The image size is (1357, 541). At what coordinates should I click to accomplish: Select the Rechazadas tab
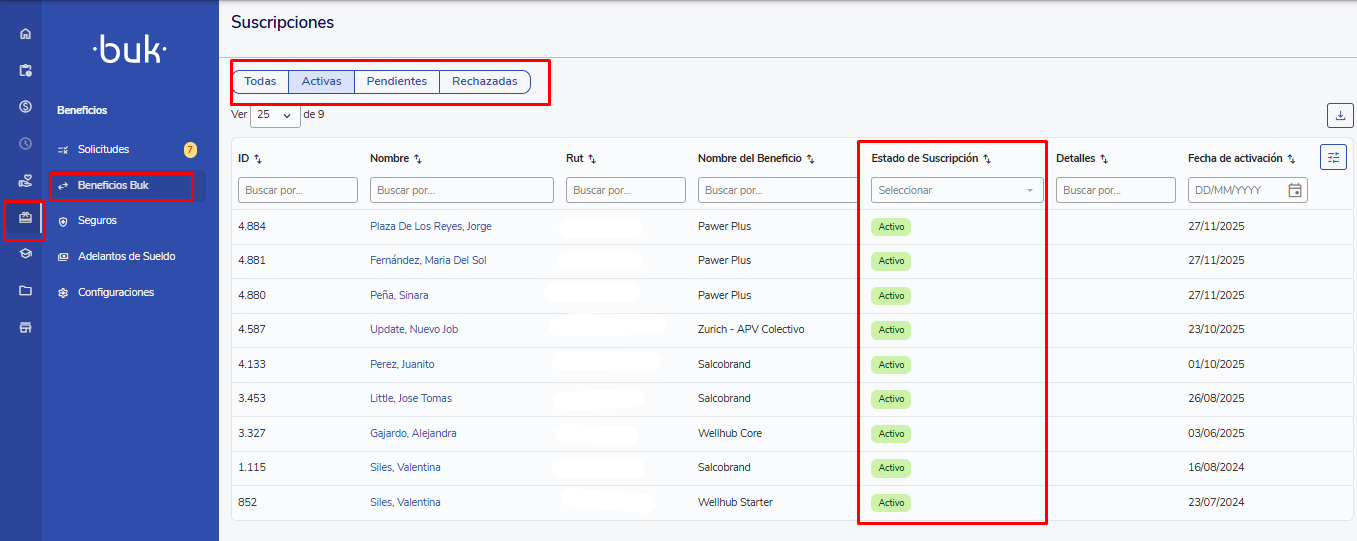point(484,82)
